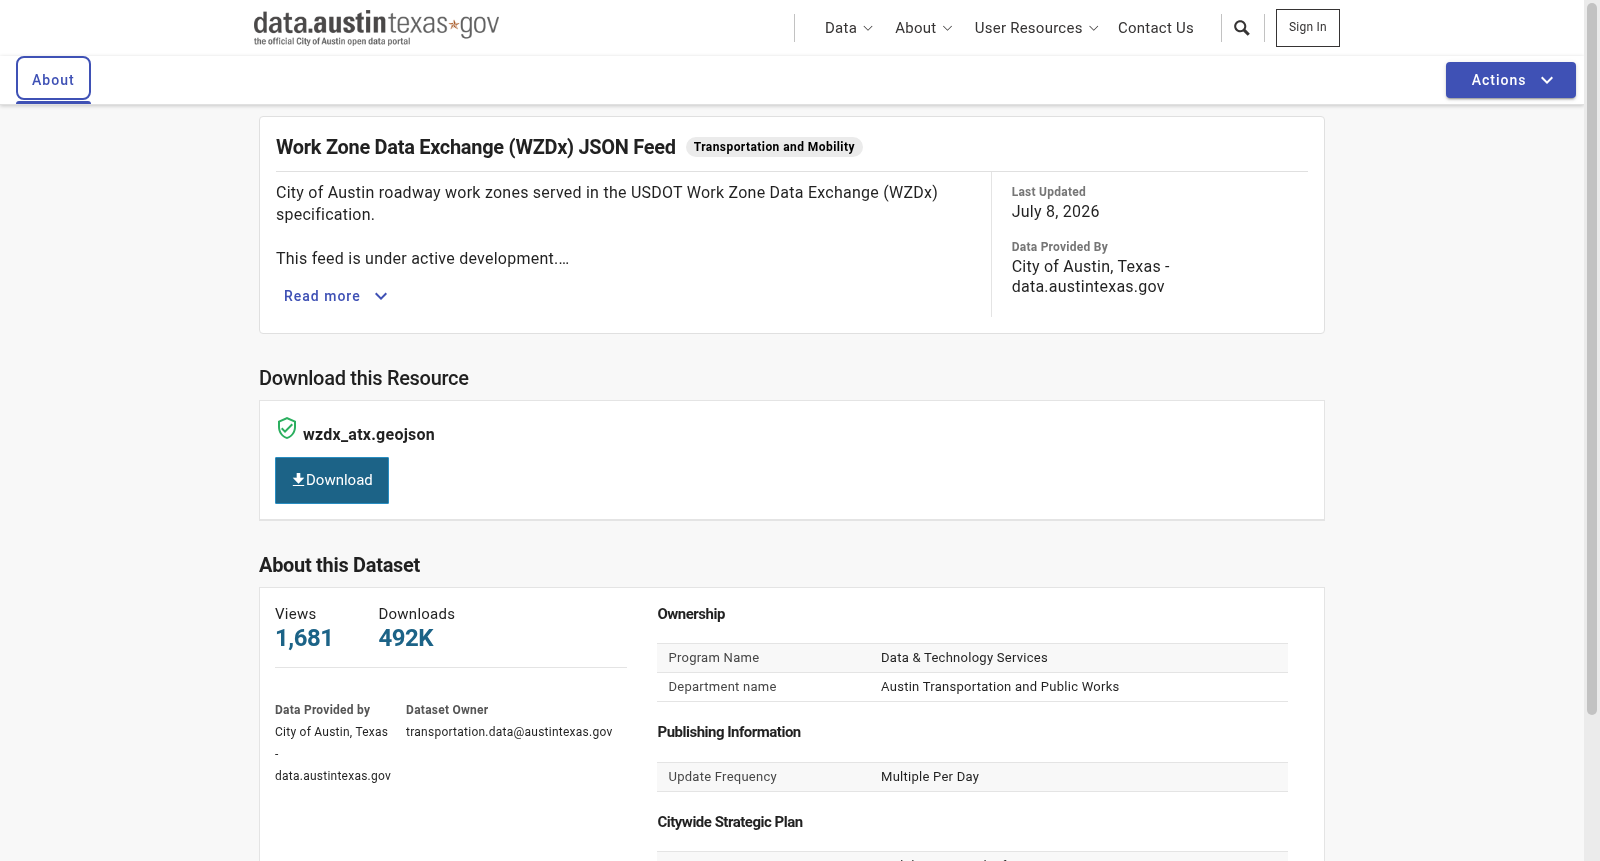Click the search magnifier icon
1600x861 pixels.
[x=1242, y=28]
